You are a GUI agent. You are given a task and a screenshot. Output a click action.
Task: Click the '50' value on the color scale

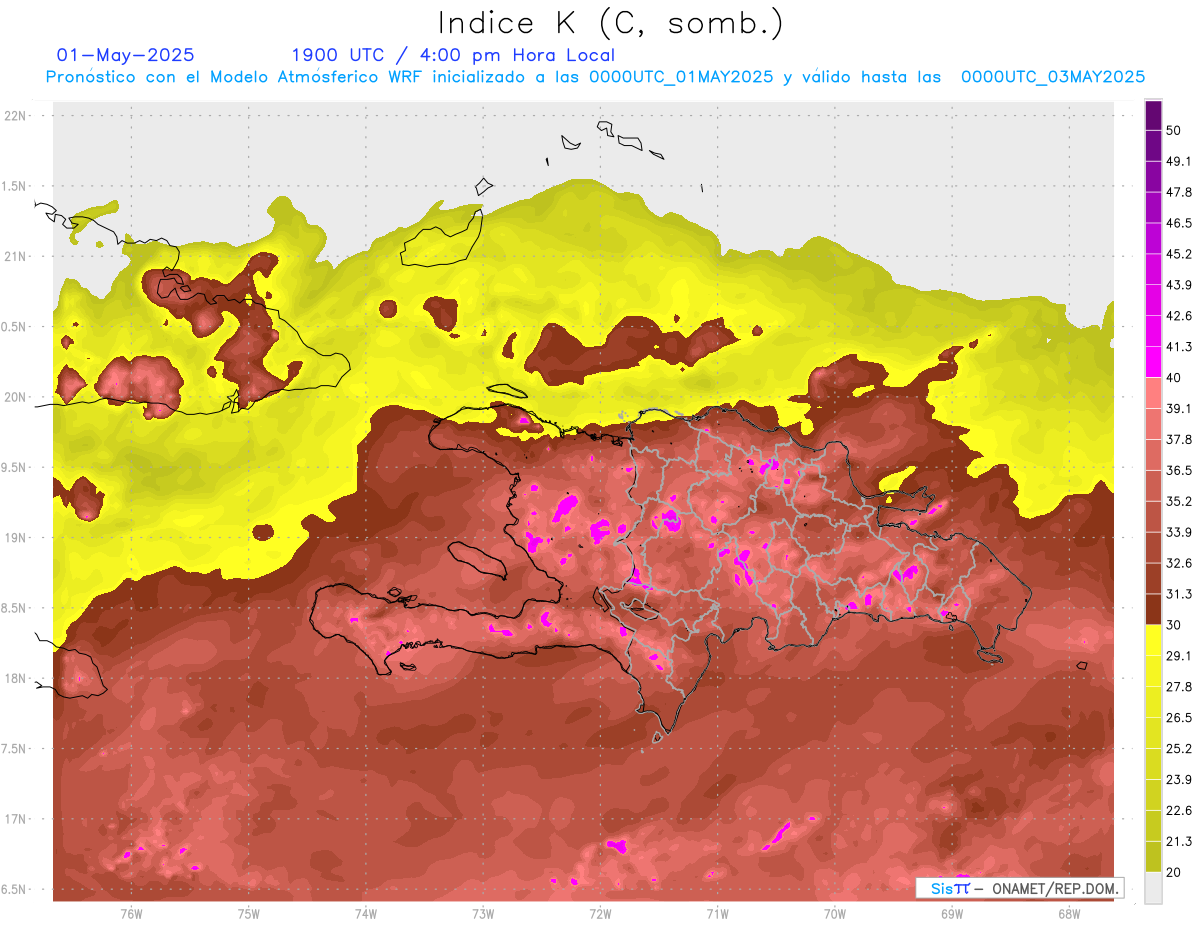(x=1174, y=130)
